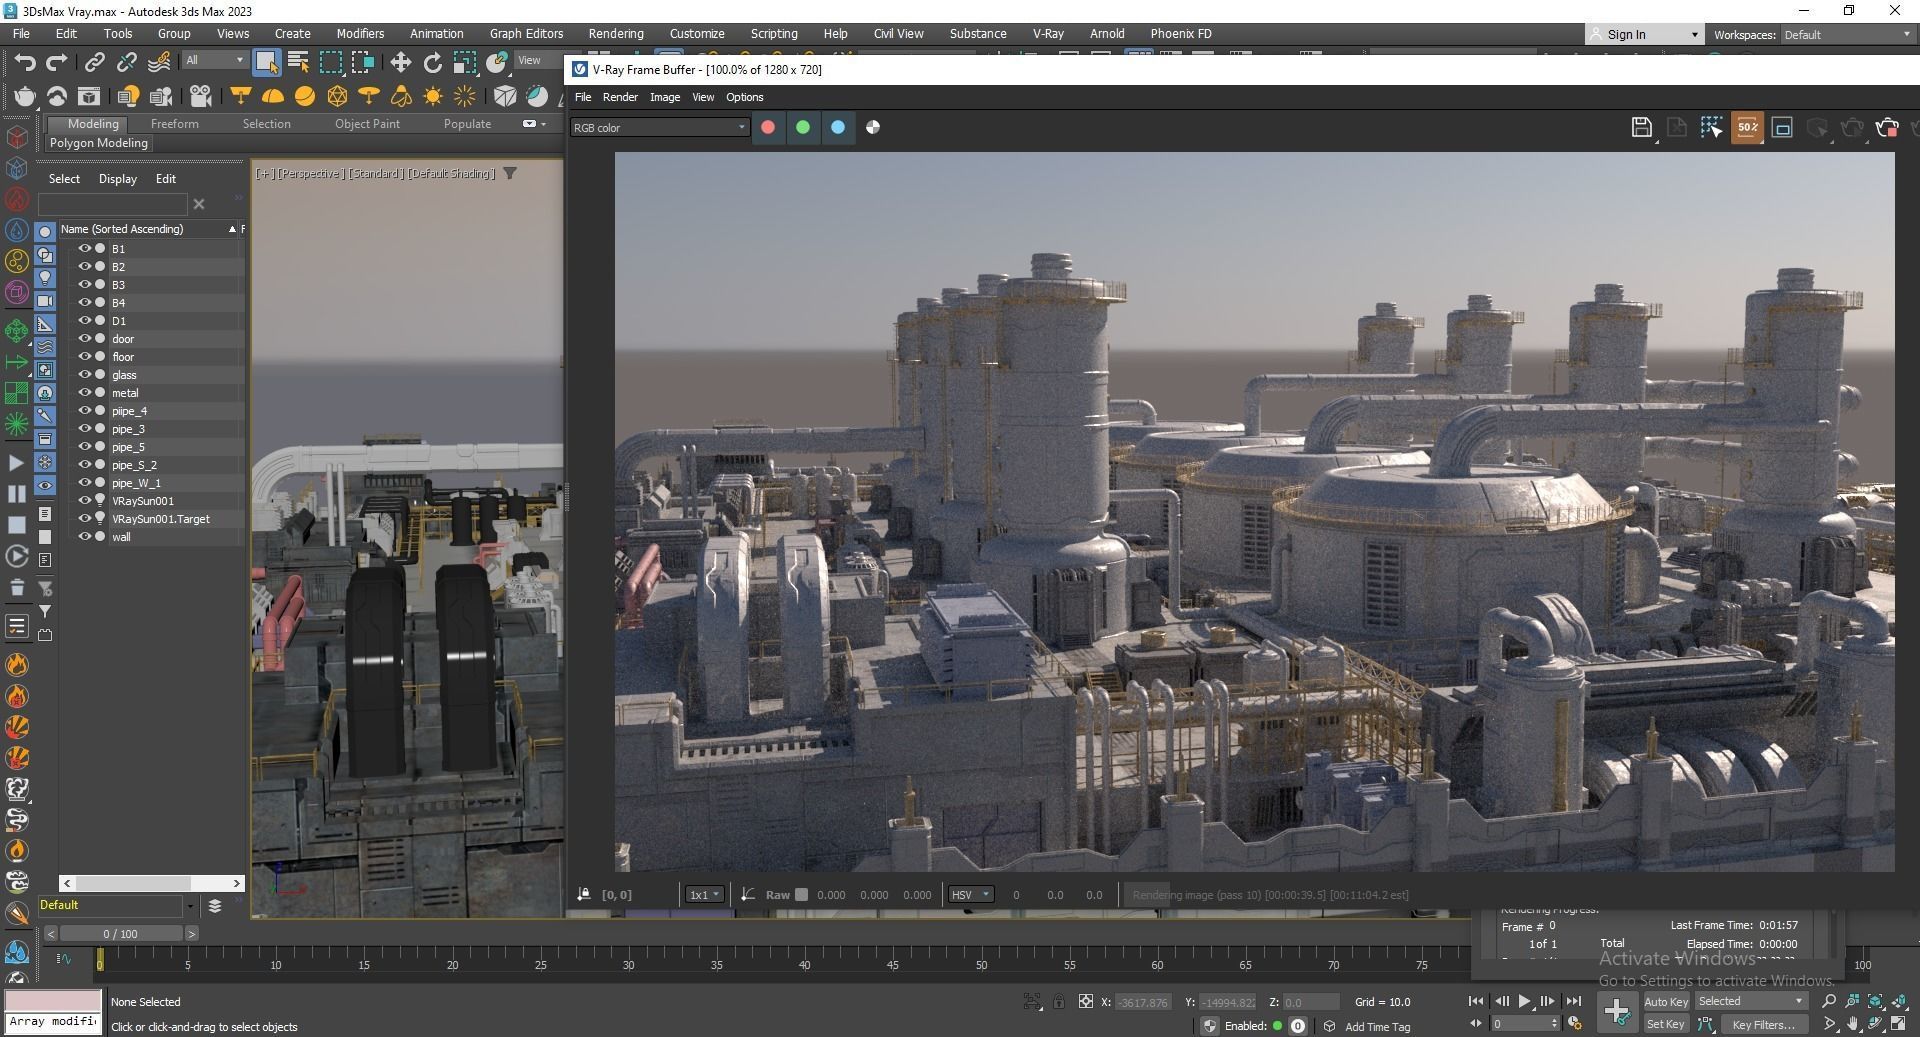Click the teapot render icon in V-Ray toolbar
Image resolution: width=1920 pixels, height=1037 pixels.
coord(24,96)
